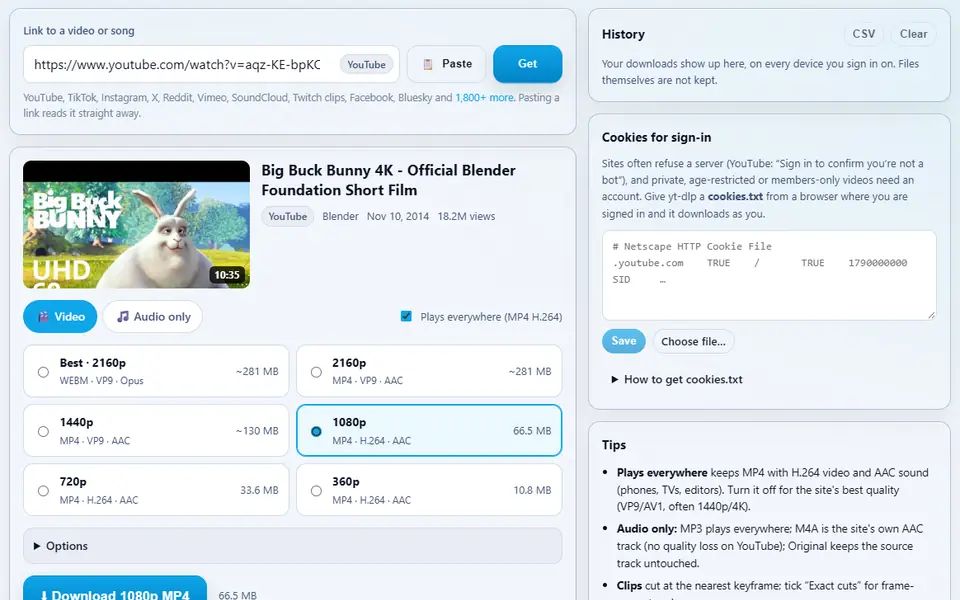The height and width of the screenshot is (600, 960).
Task: Click the bold cookies.txt text in description
Action: (x=735, y=197)
